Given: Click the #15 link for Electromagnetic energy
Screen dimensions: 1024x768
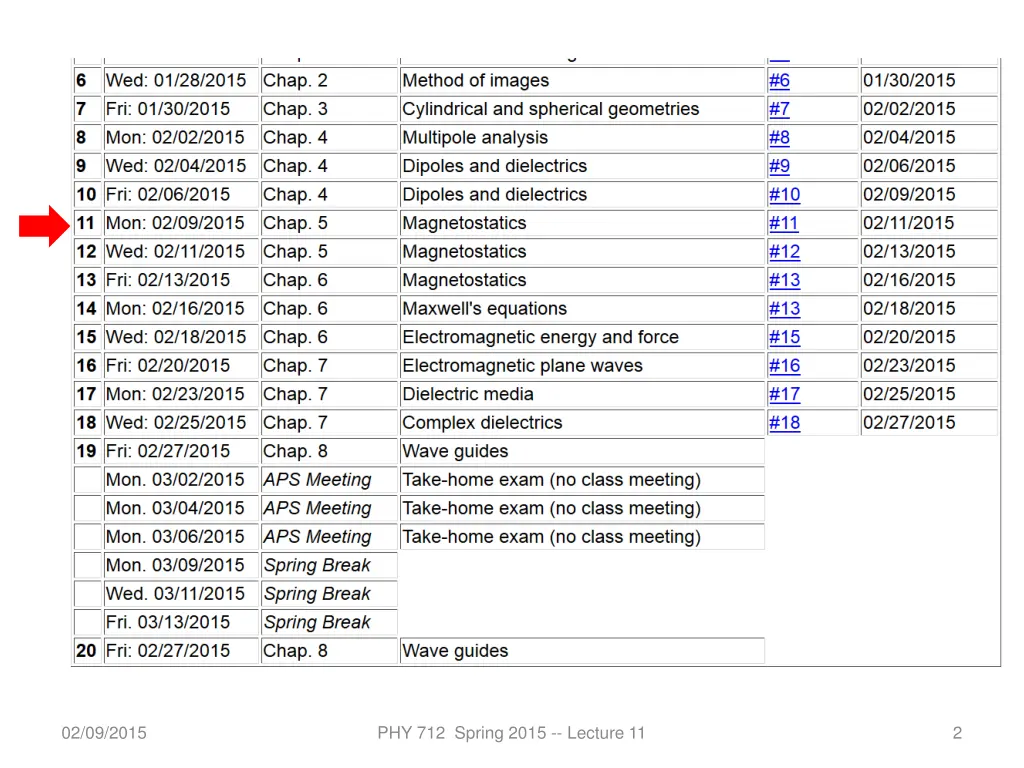Looking at the screenshot, I should click(x=784, y=338).
